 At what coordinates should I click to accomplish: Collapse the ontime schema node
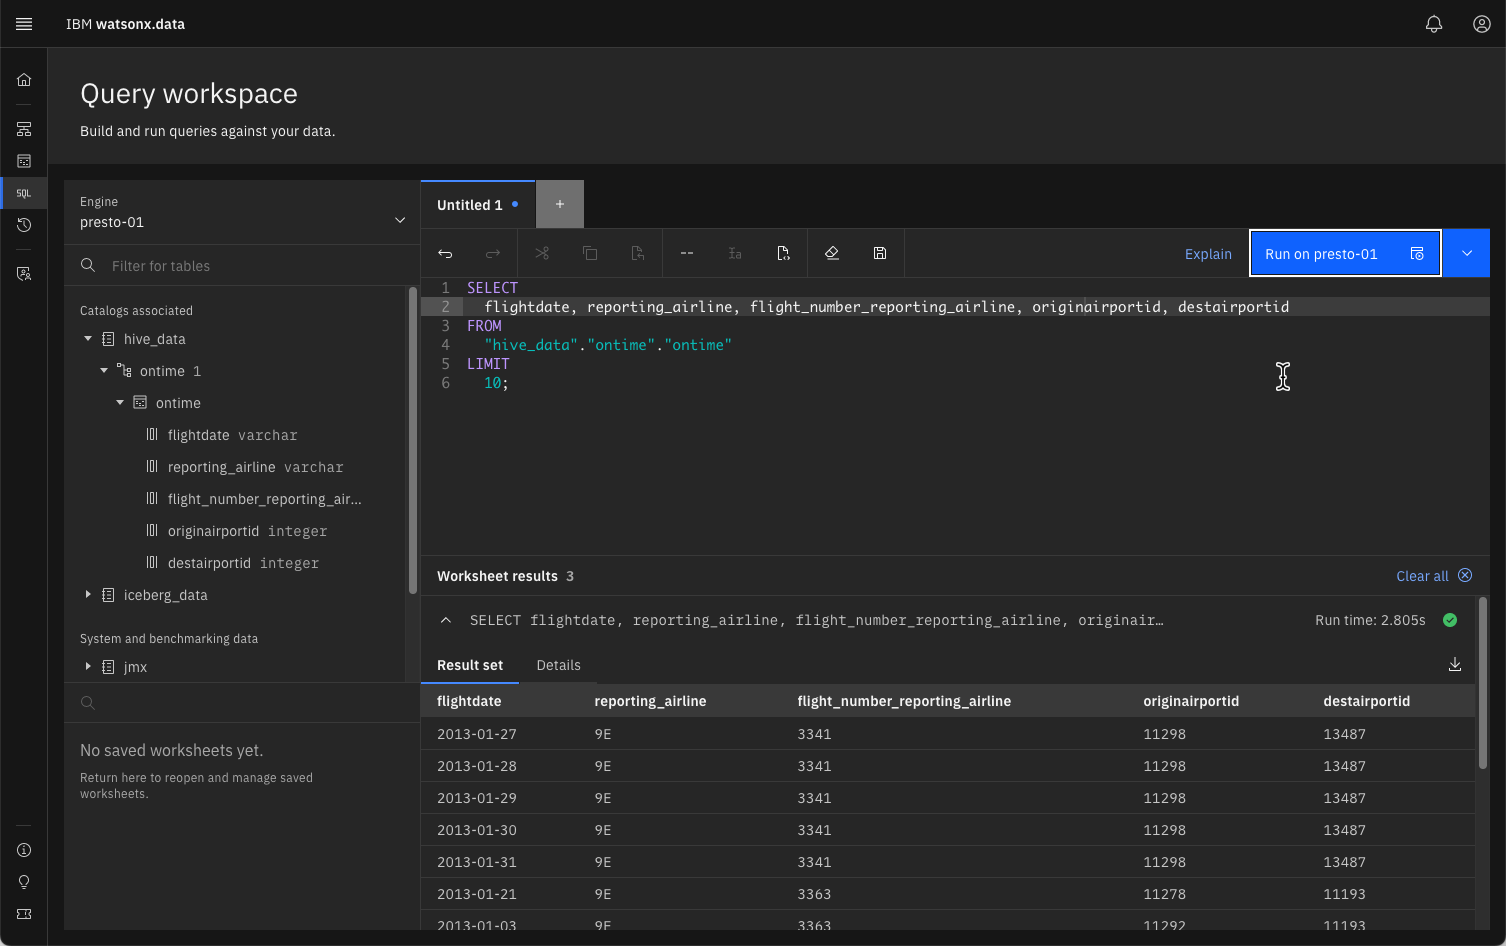pyautogui.click(x=104, y=371)
